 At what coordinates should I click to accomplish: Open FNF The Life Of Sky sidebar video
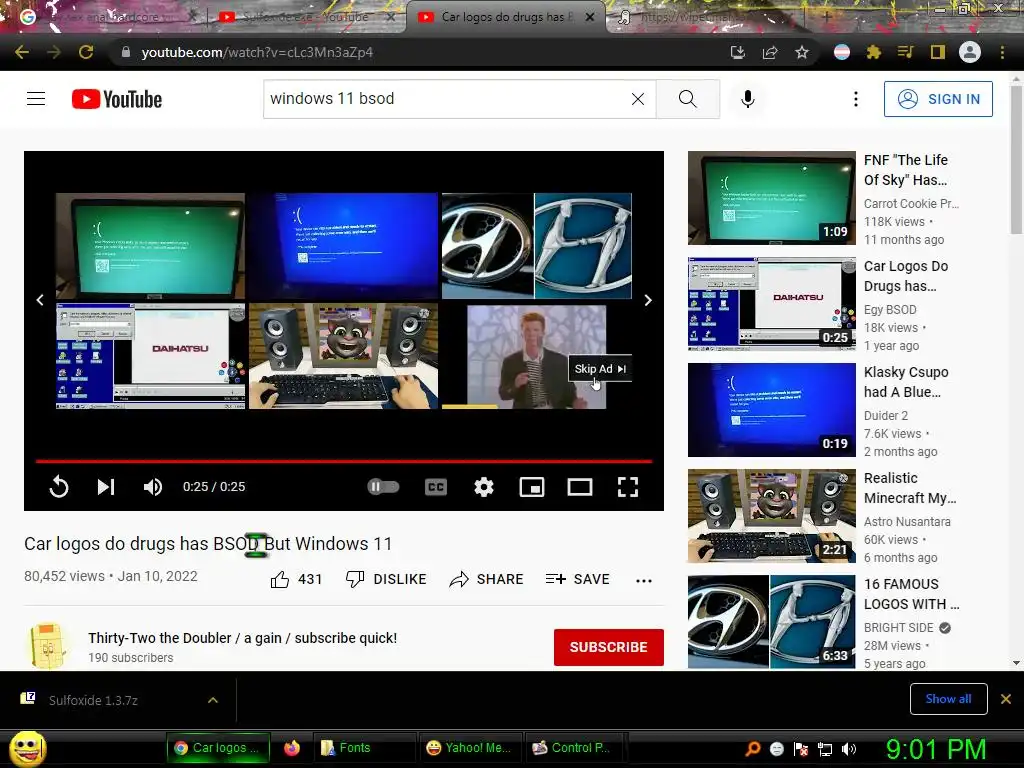pos(771,198)
